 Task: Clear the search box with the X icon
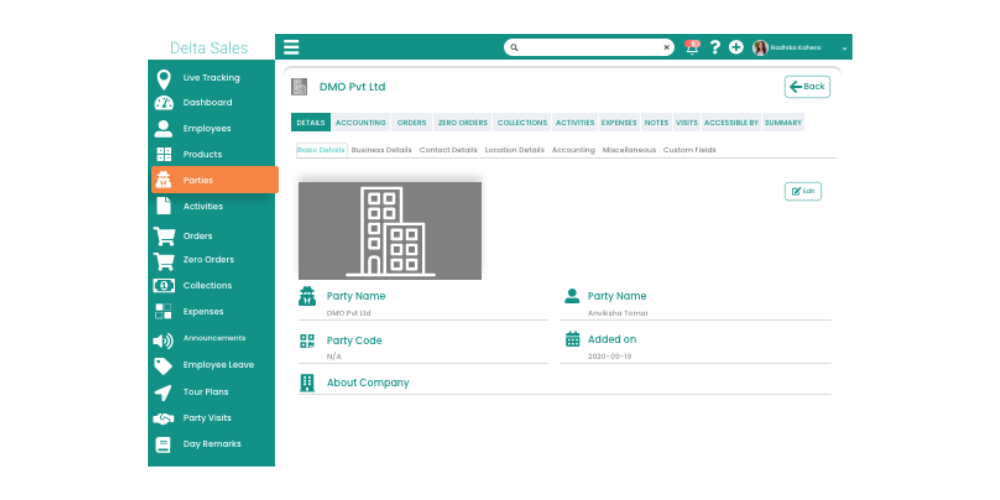coord(666,47)
